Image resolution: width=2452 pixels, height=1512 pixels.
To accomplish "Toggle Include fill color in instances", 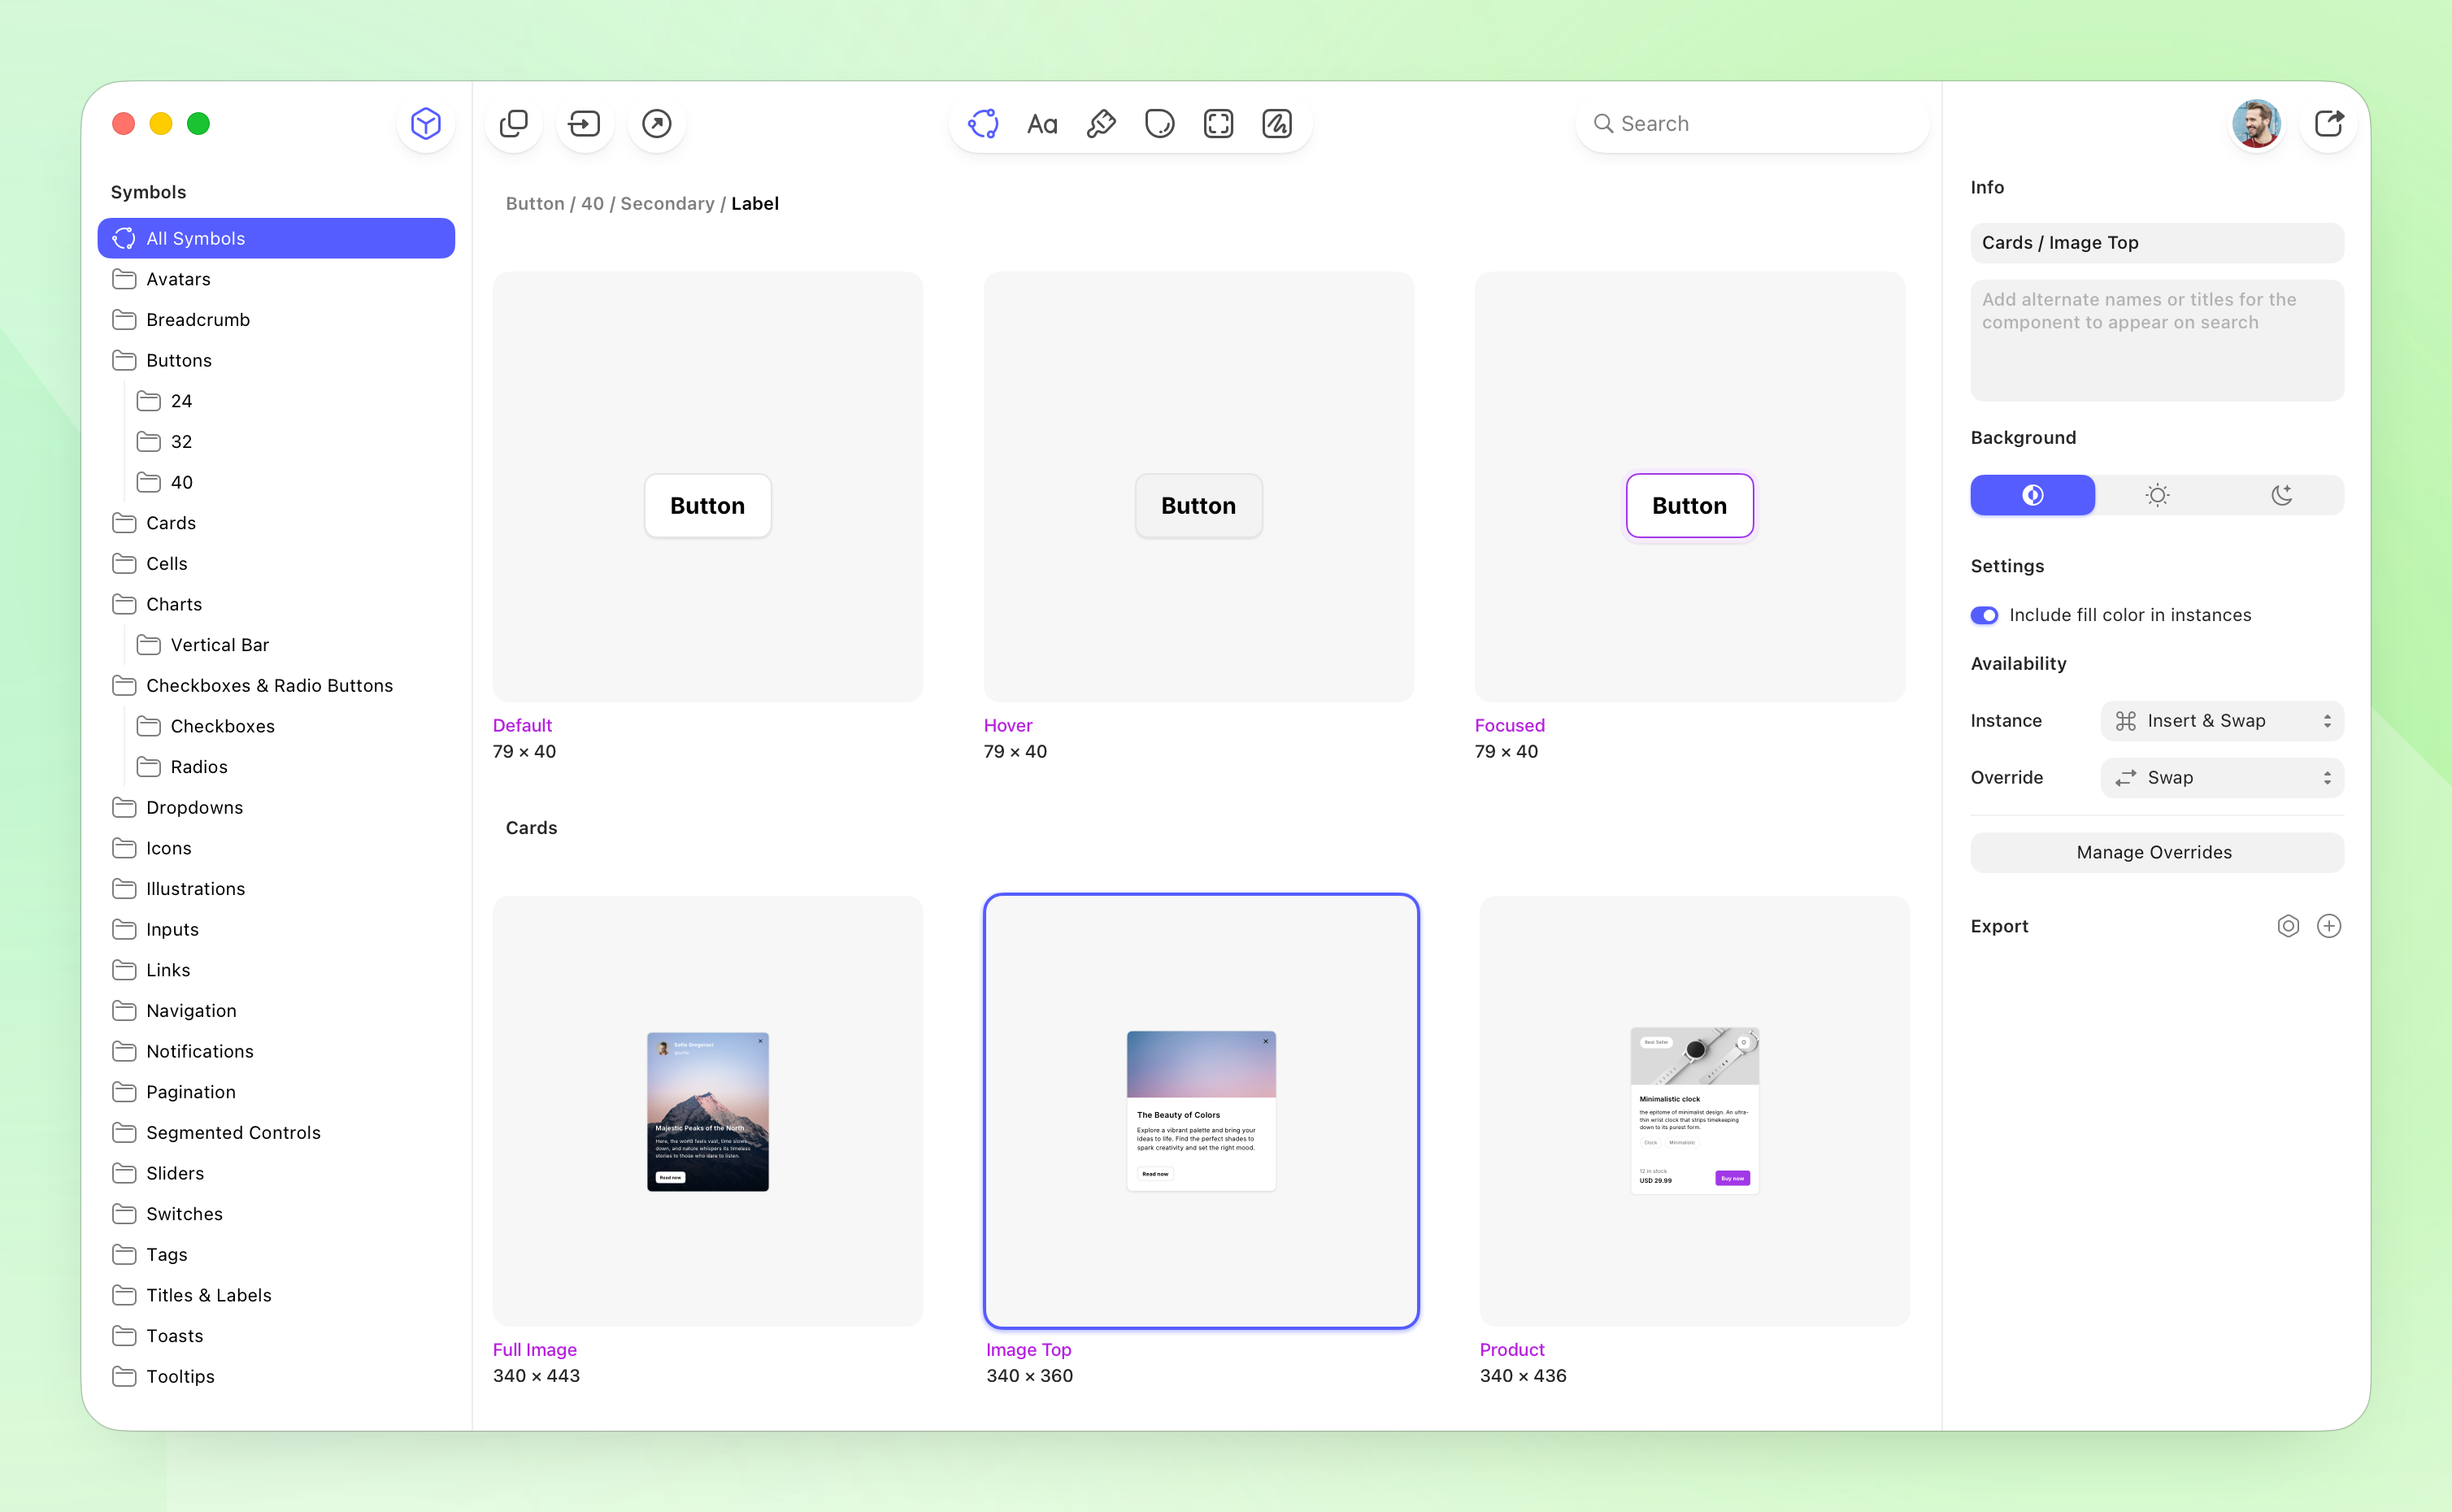I will (x=1984, y=615).
